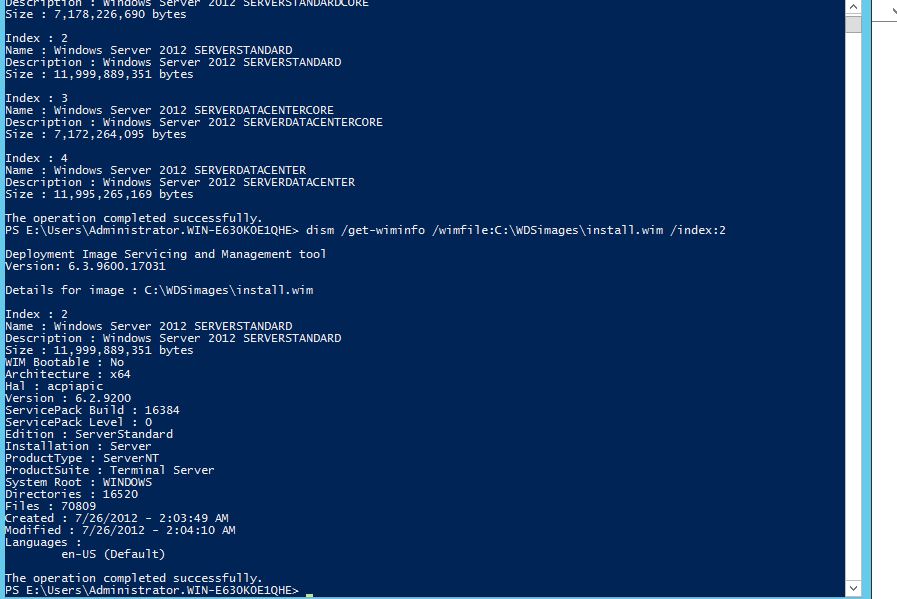The height and width of the screenshot is (599, 897).
Task: Click the blinking cursor at the last prompt
Action: (309, 594)
